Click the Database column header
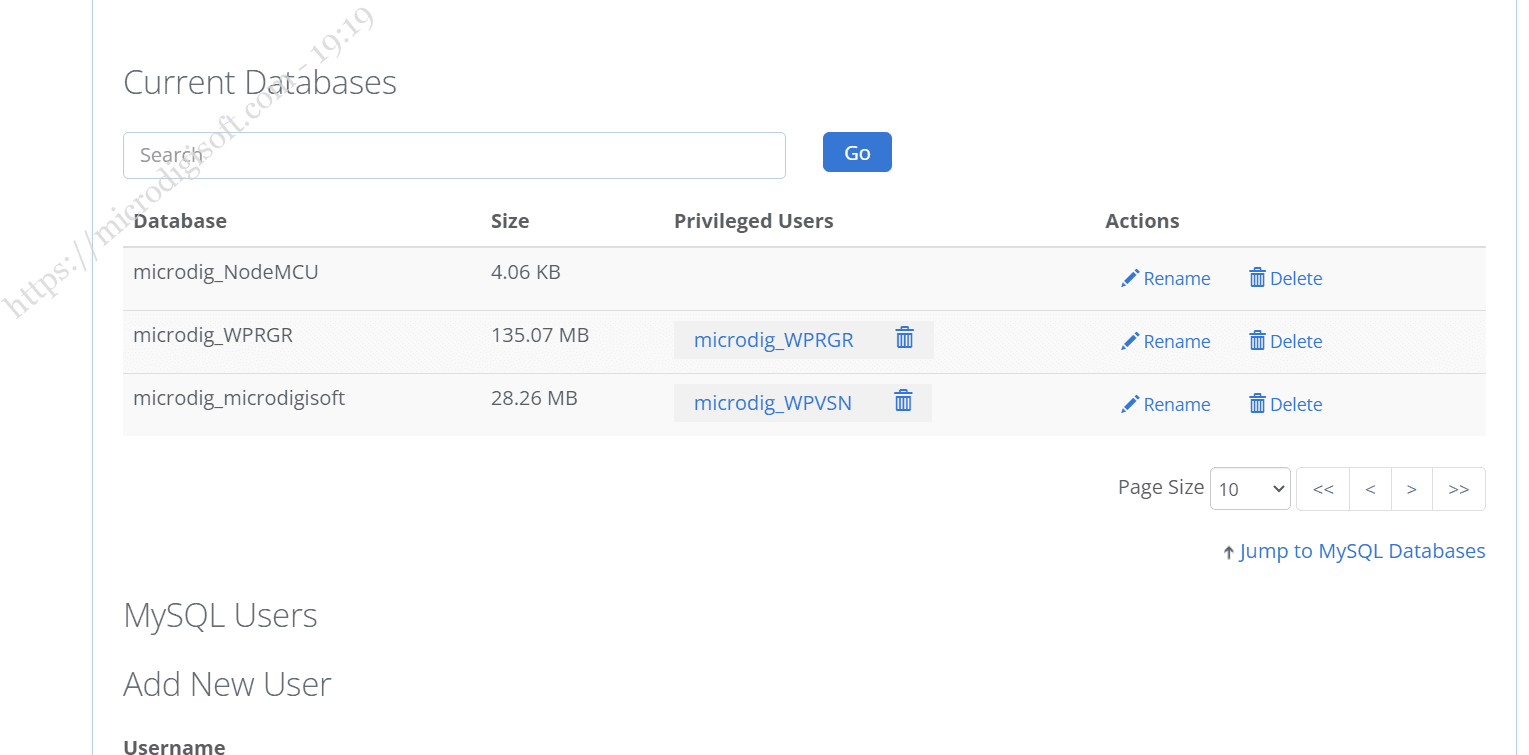The height and width of the screenshot is (755, 1529). coord(179,220)
